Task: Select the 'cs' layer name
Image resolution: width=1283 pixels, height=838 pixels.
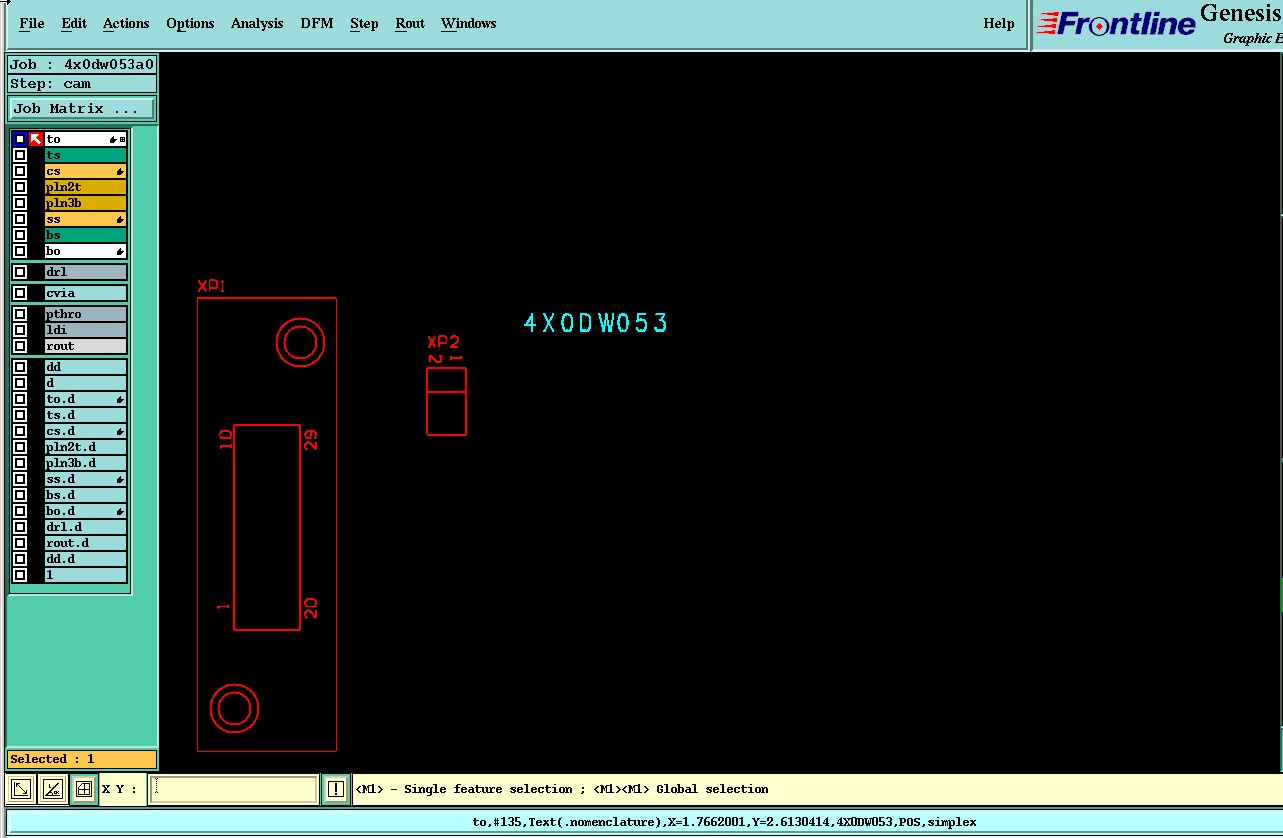Action: point(86,171)
